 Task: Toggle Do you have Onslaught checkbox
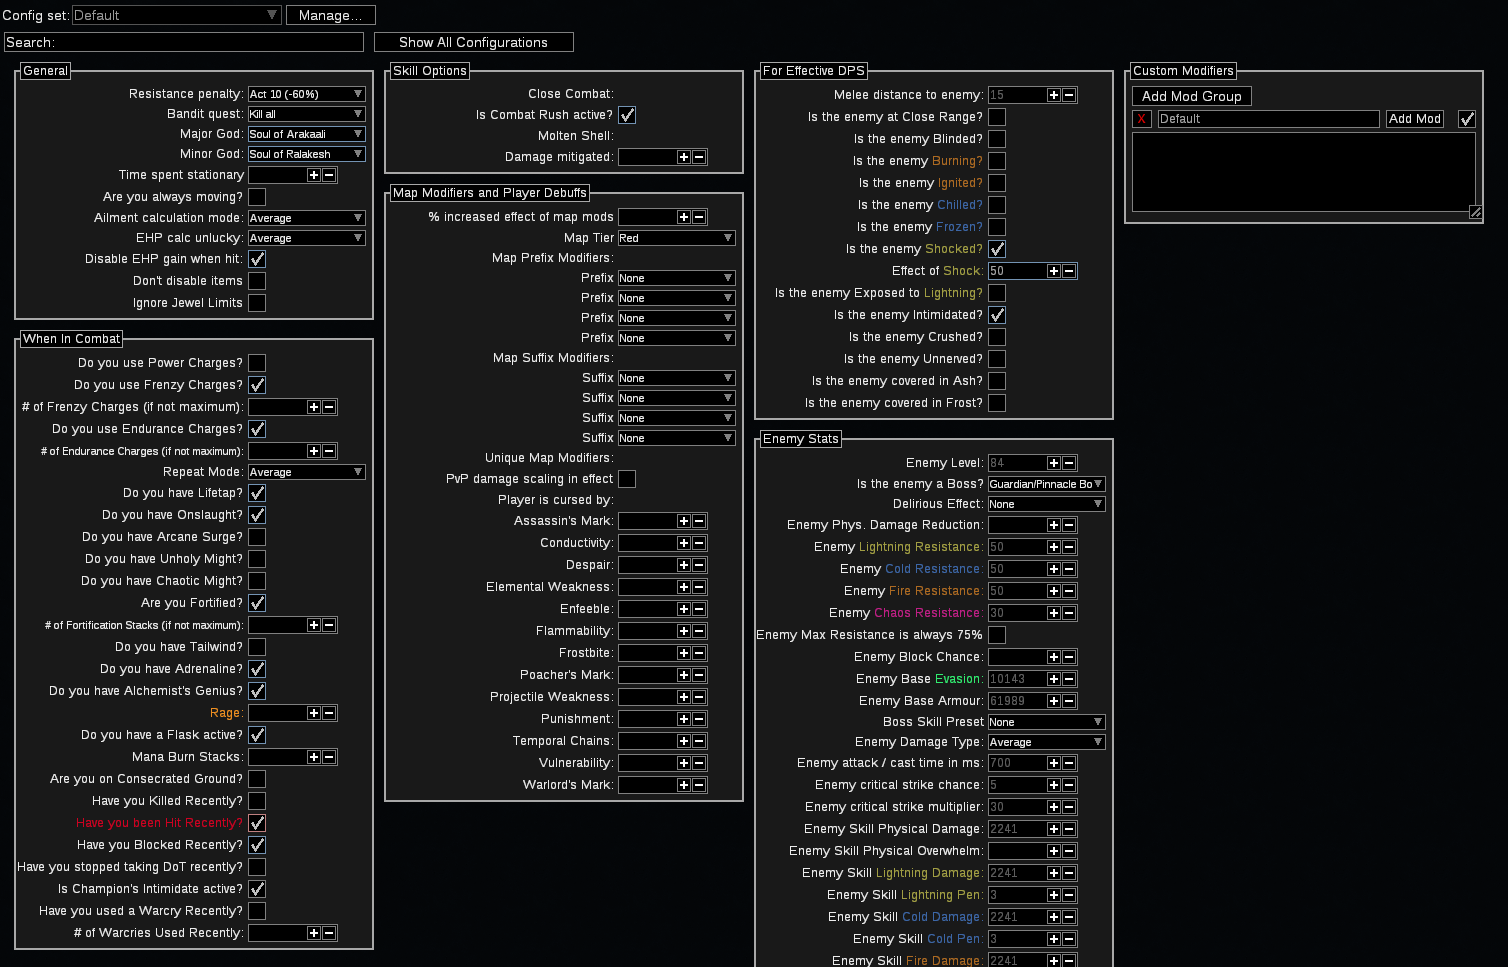pos(257,515)
